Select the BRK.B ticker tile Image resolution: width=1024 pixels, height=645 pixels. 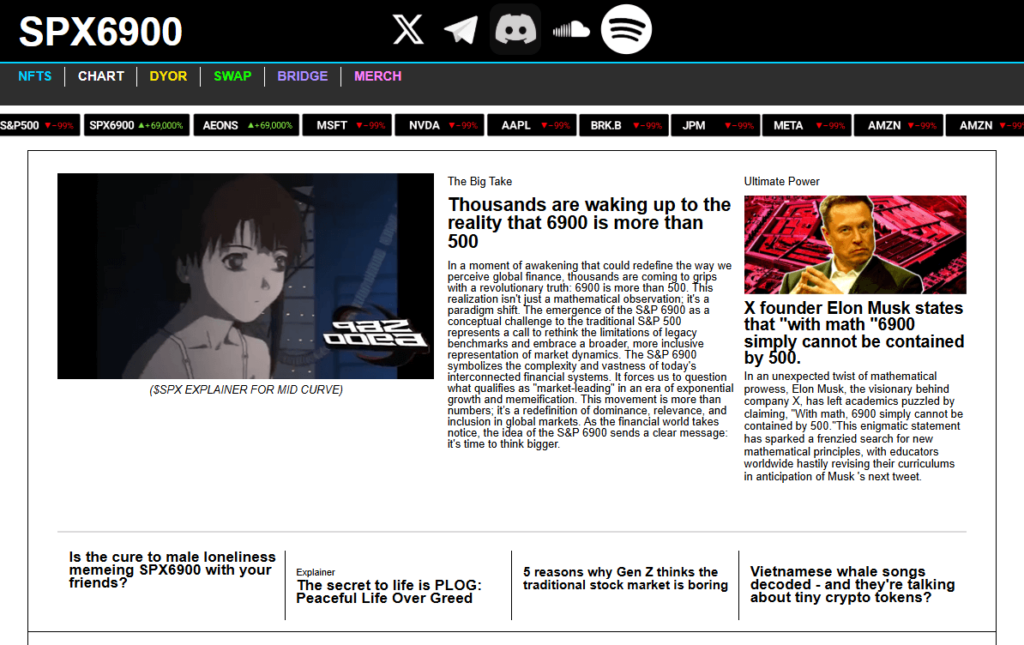[x=624, y=125]
